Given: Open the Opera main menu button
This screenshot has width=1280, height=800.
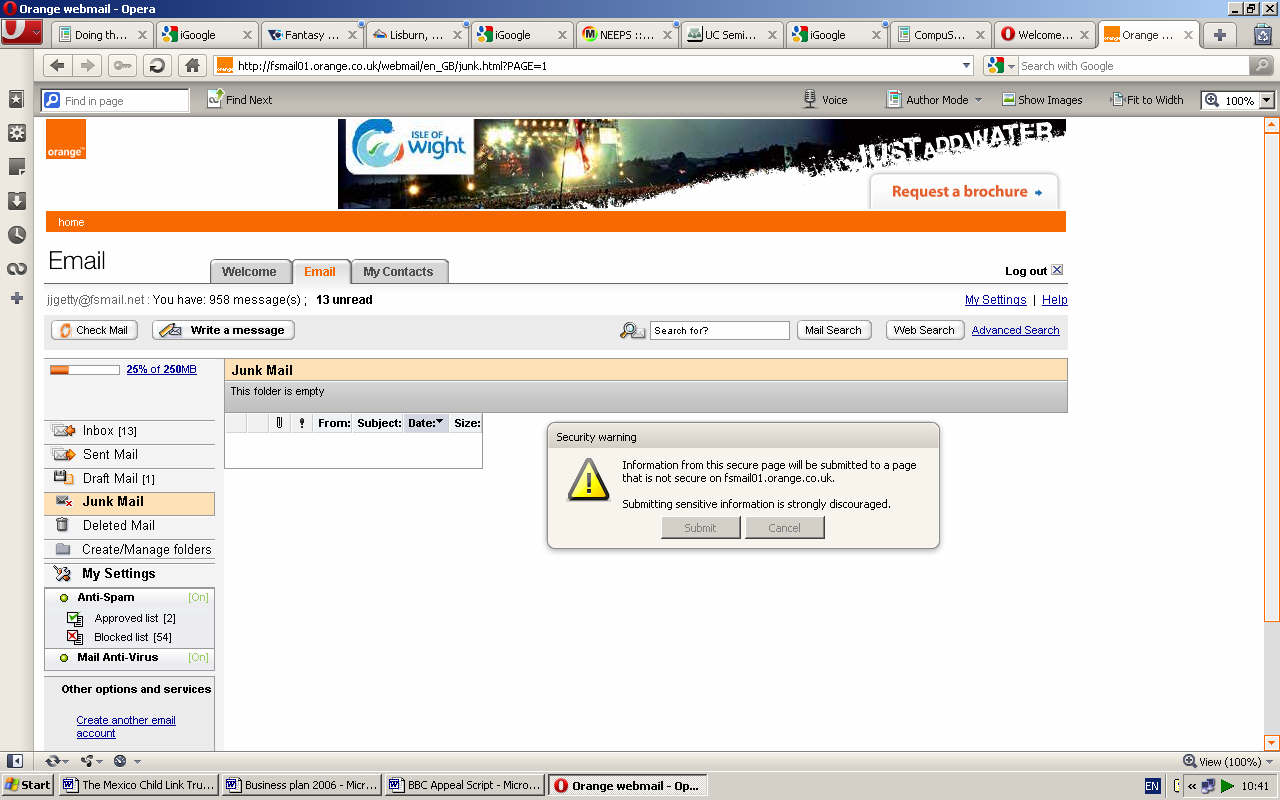Looking at the screenshot, I should (x=22, y=32).
